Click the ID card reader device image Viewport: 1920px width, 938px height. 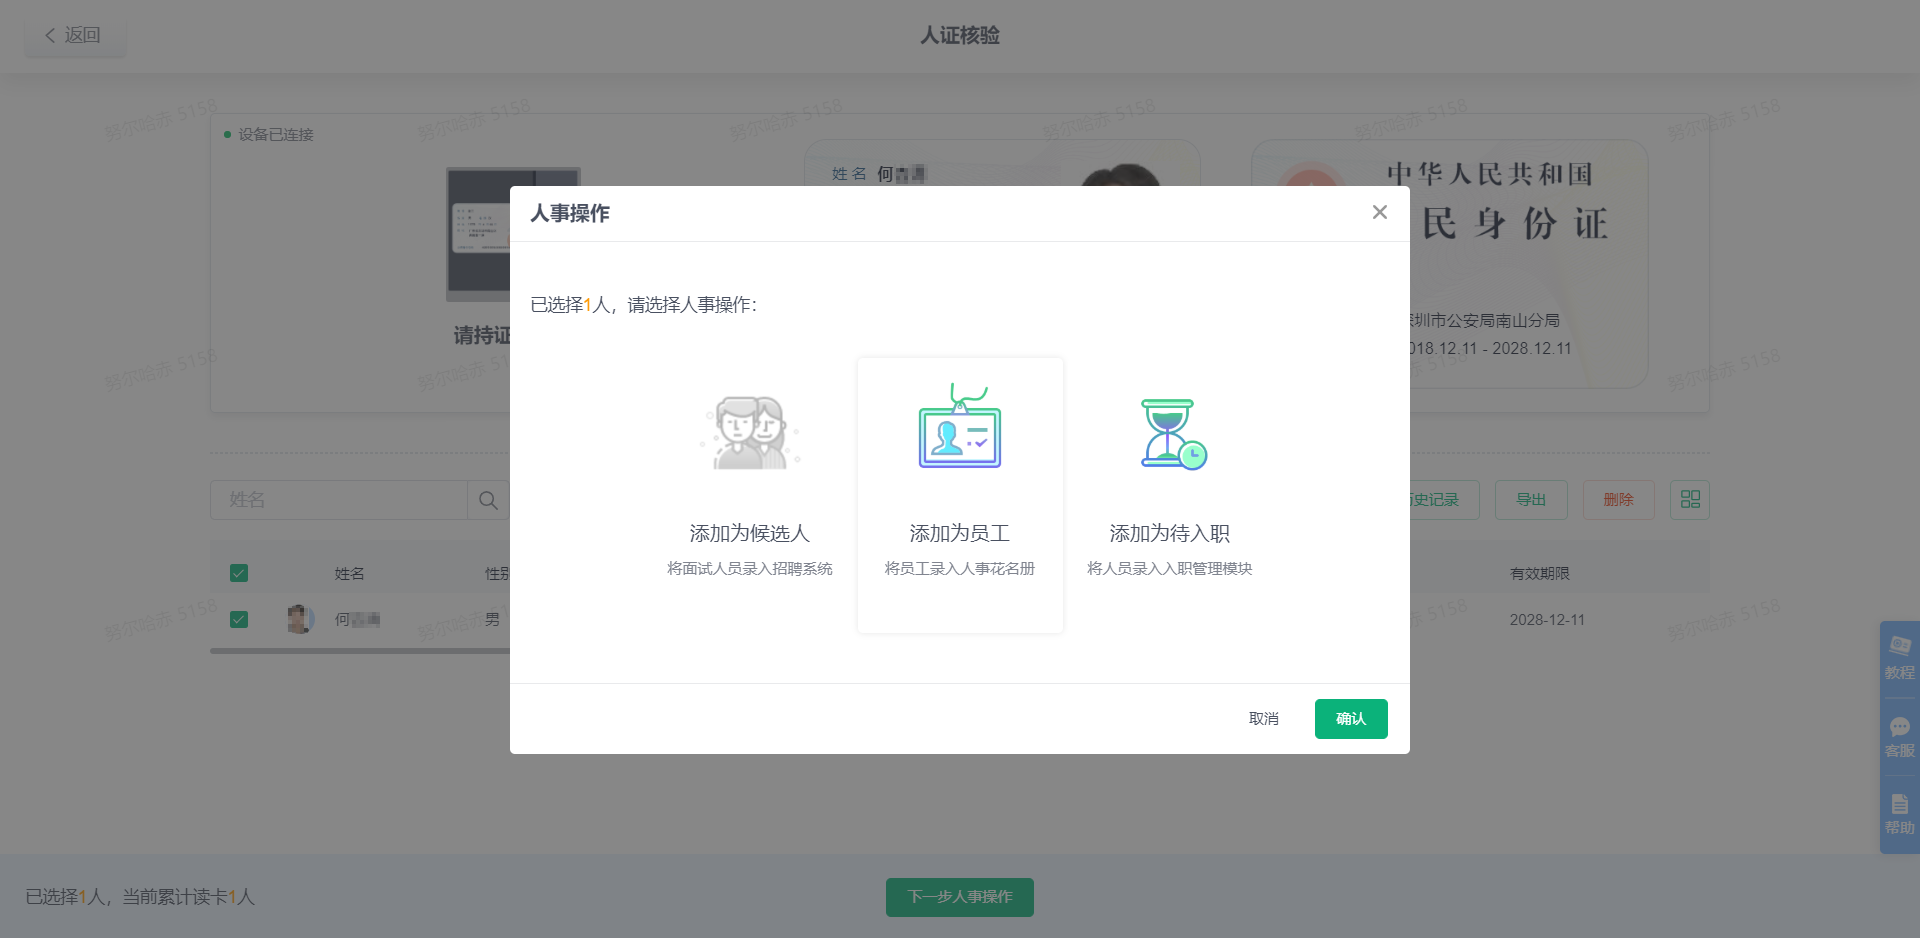[x=478, y=234]
